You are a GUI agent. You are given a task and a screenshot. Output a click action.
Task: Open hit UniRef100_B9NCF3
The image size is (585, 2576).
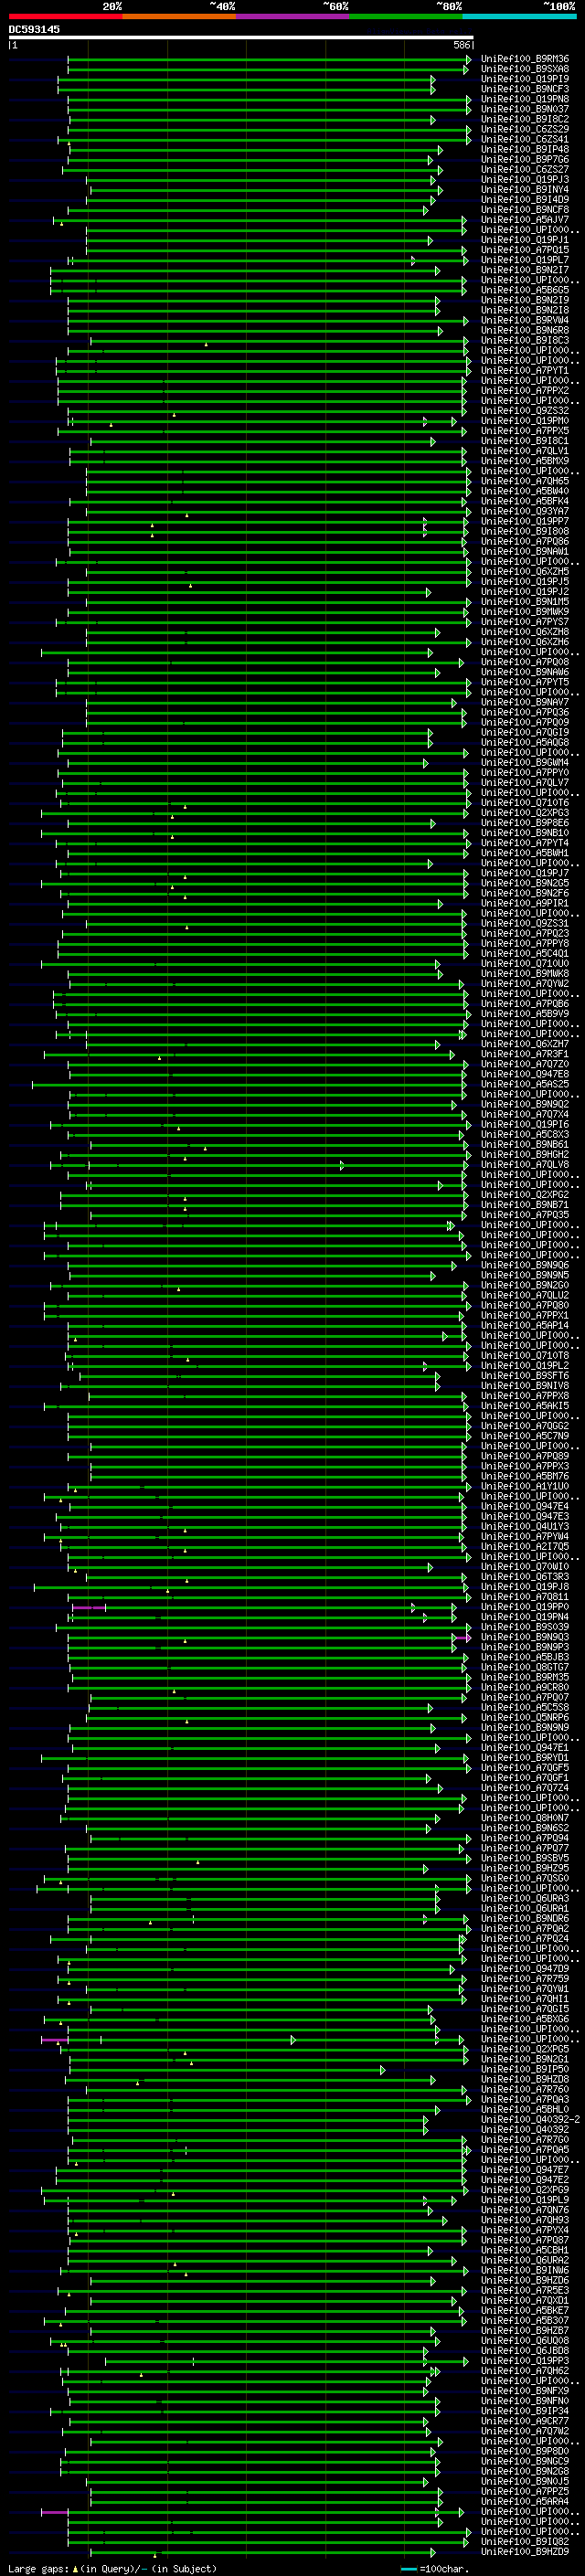click(525, 89)
